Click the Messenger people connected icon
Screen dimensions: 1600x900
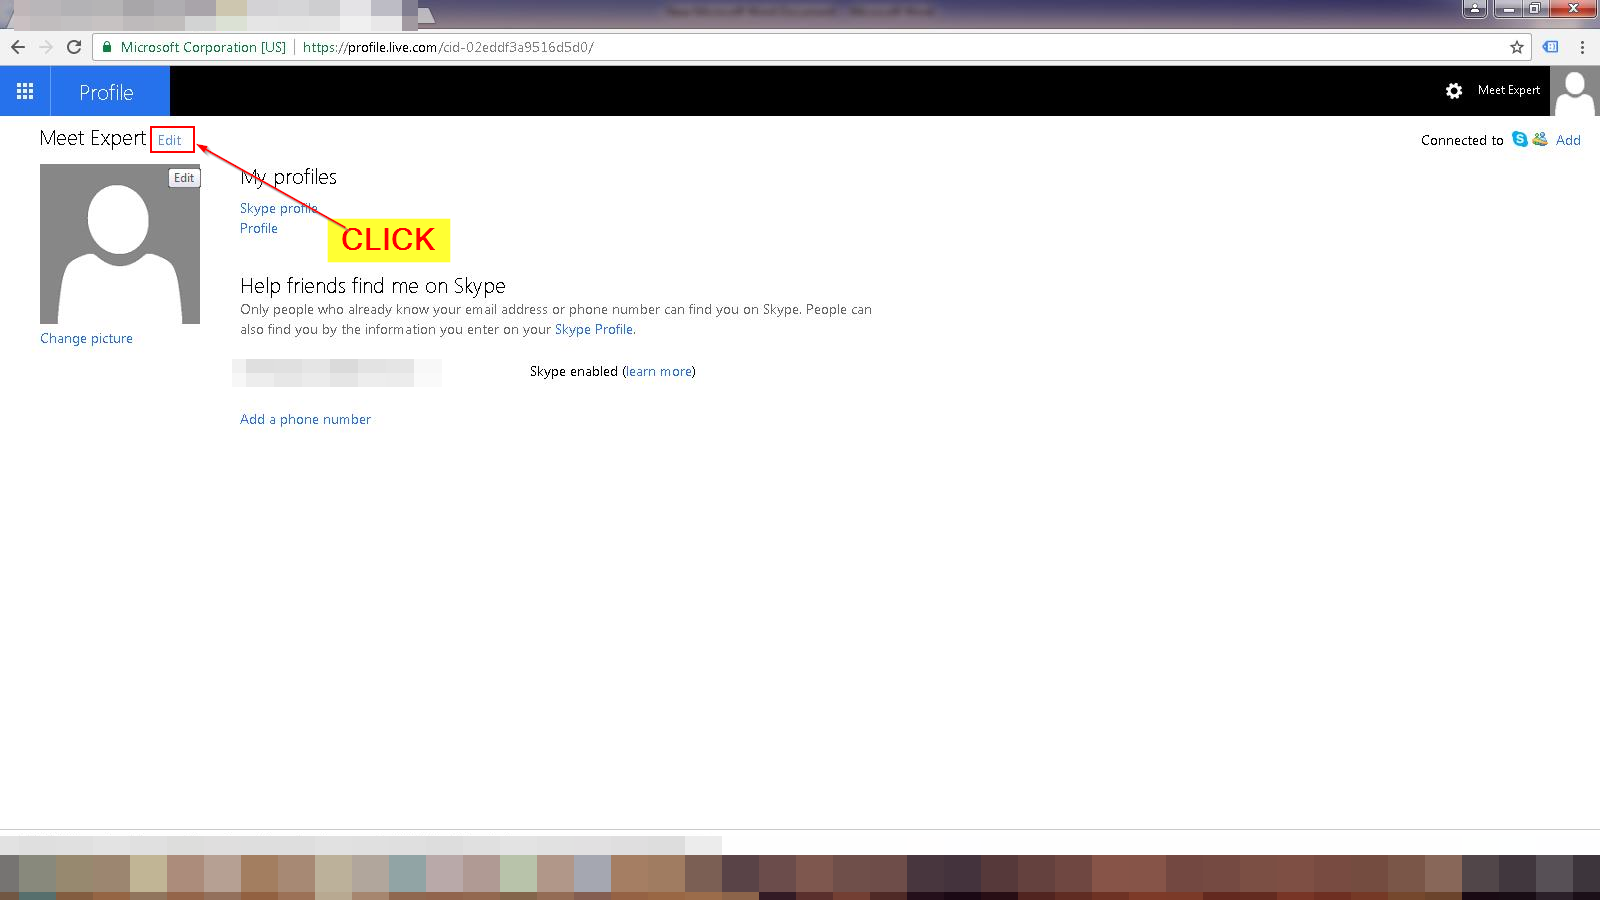click(1540, 139)
